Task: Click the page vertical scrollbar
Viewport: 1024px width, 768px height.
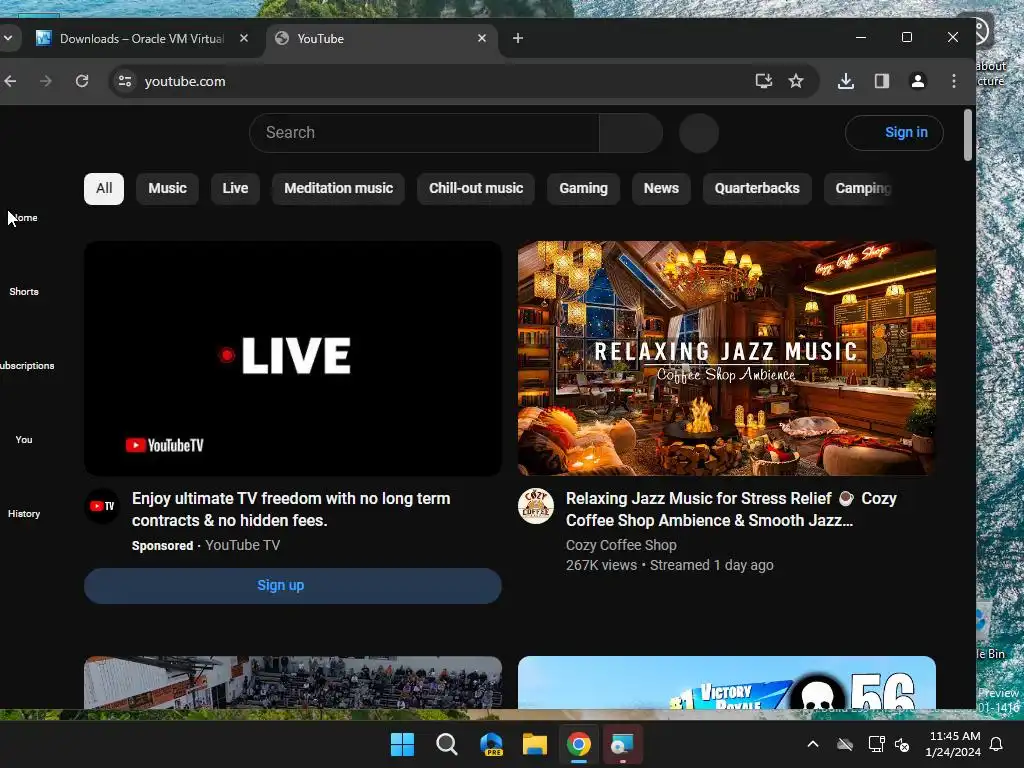Action: (x=968, y=135)
